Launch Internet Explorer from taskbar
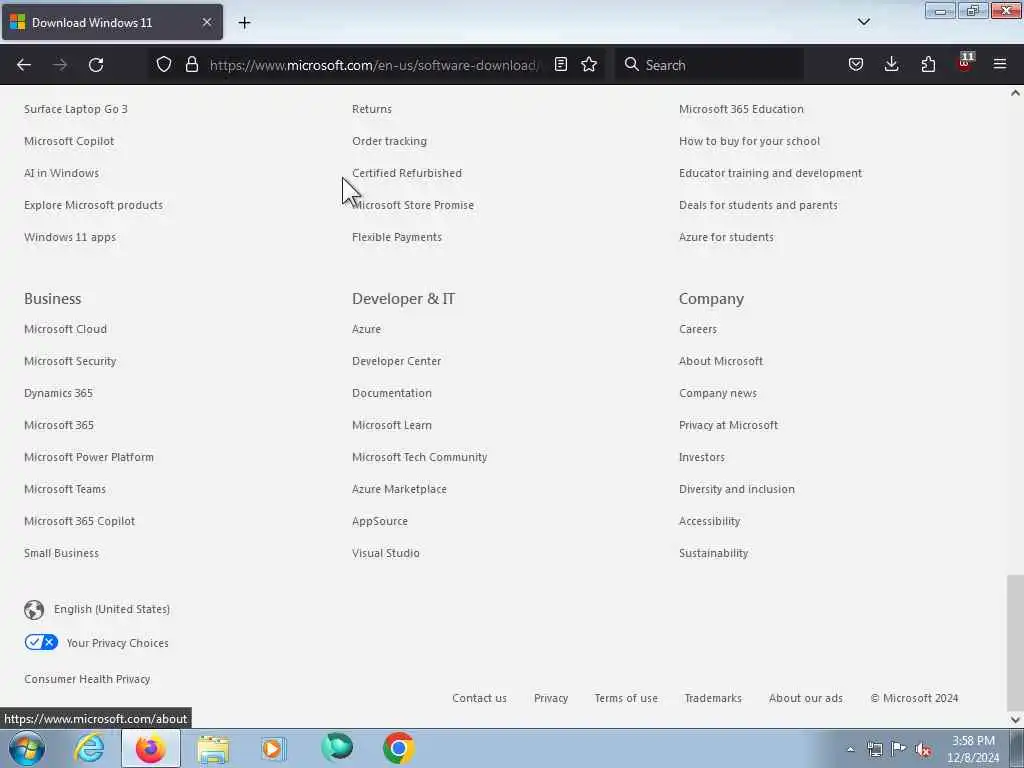 pos(89,748)
